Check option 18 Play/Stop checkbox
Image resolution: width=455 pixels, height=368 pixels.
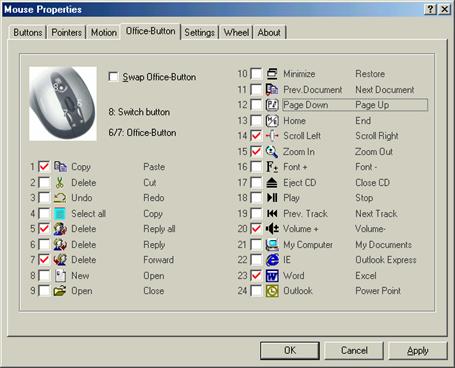point(256,198)
